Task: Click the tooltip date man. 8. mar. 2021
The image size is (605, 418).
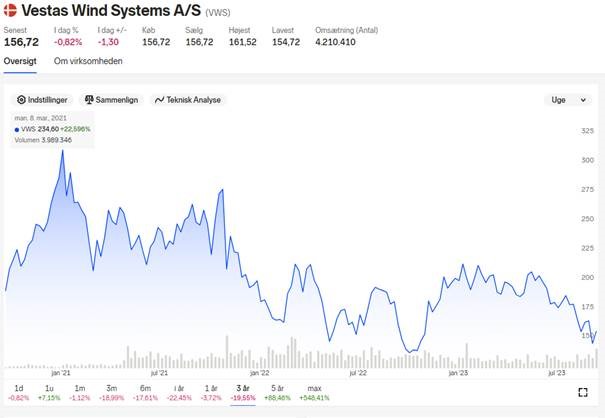Action: coord(41,118)
